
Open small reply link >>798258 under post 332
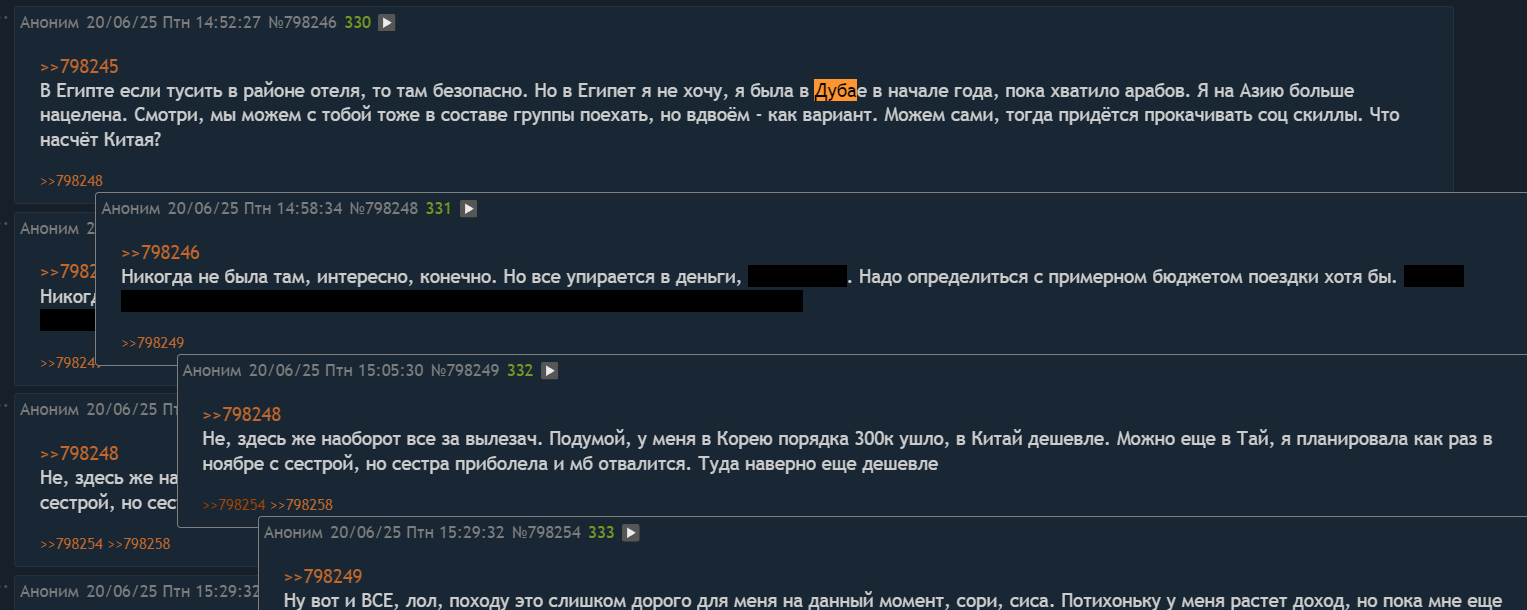[x=301, y=505]
